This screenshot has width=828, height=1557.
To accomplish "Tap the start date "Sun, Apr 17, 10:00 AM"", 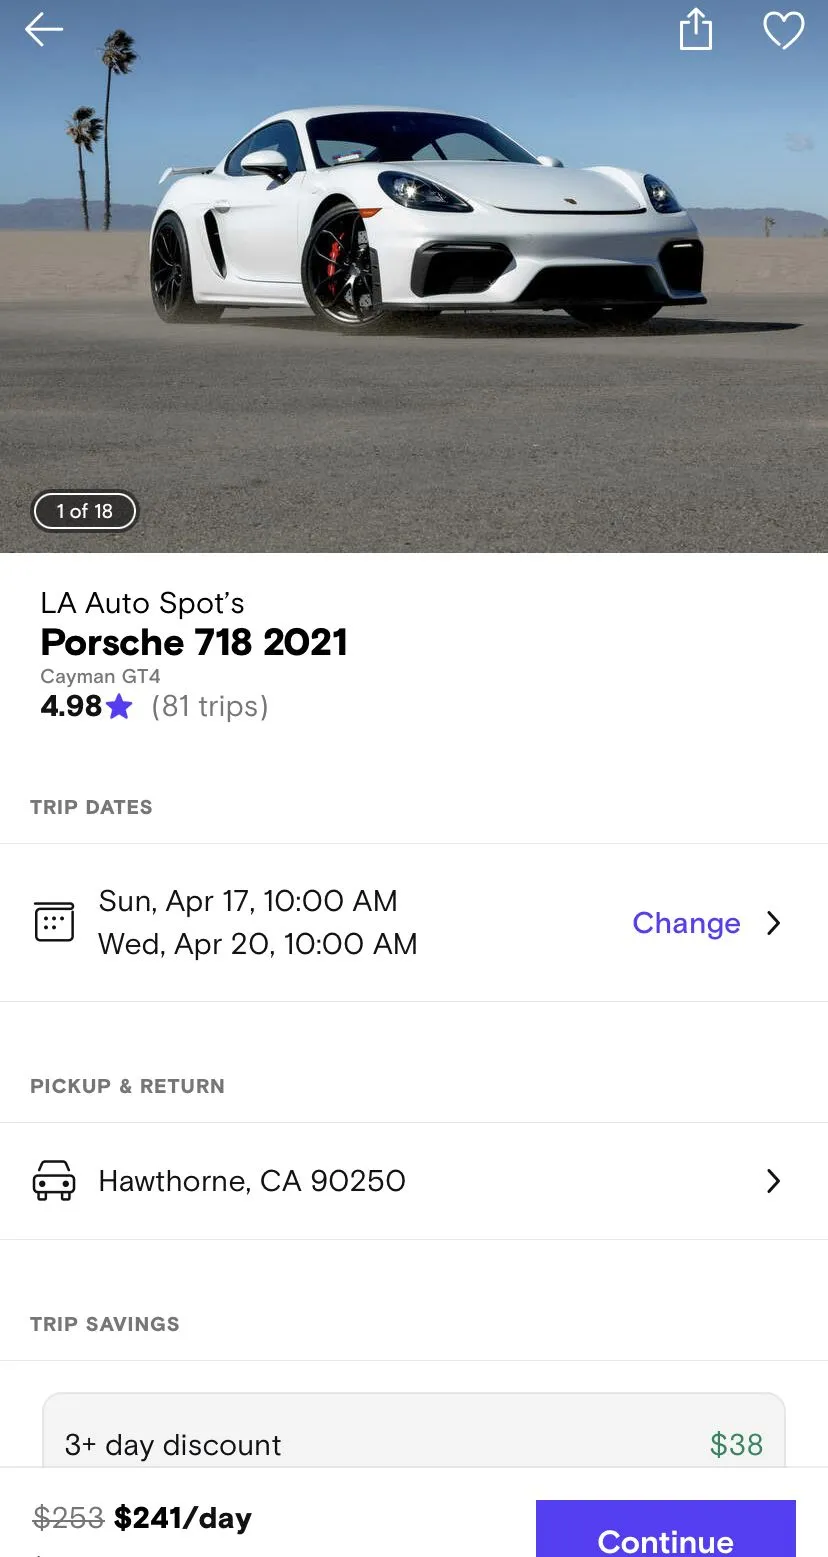I will pos(248,901).
